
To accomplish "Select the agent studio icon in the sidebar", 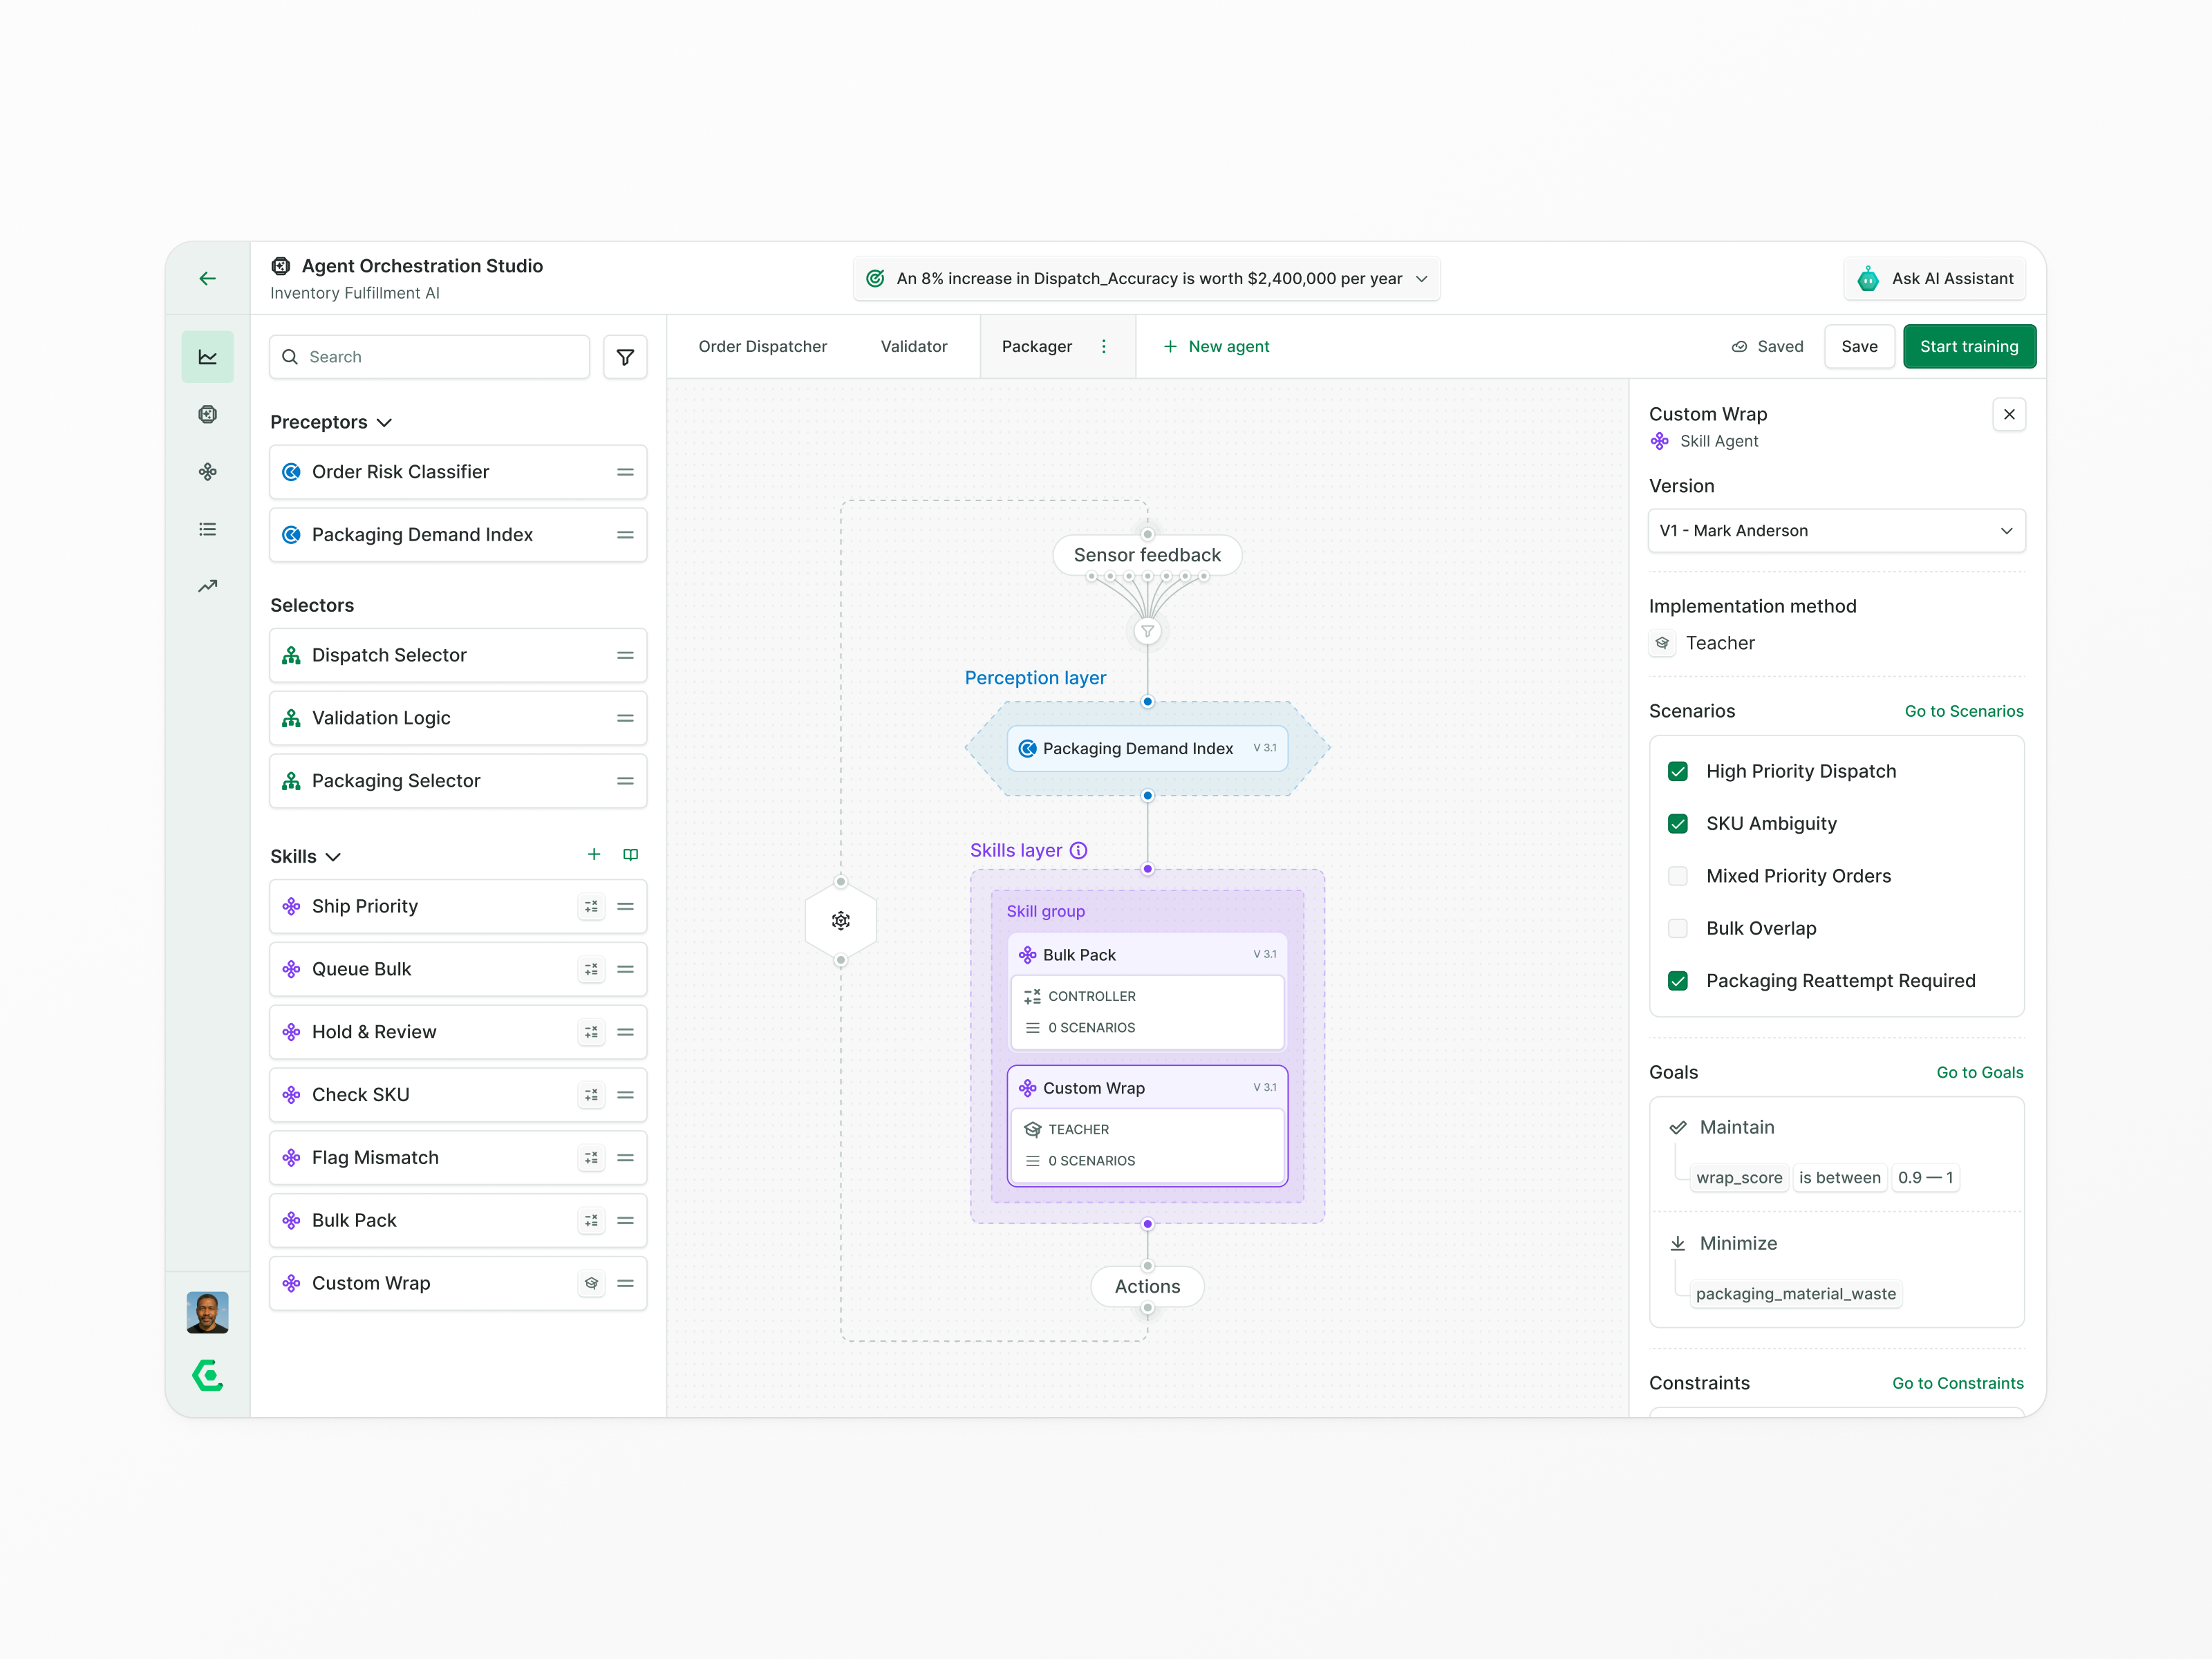I will point(207,414).
